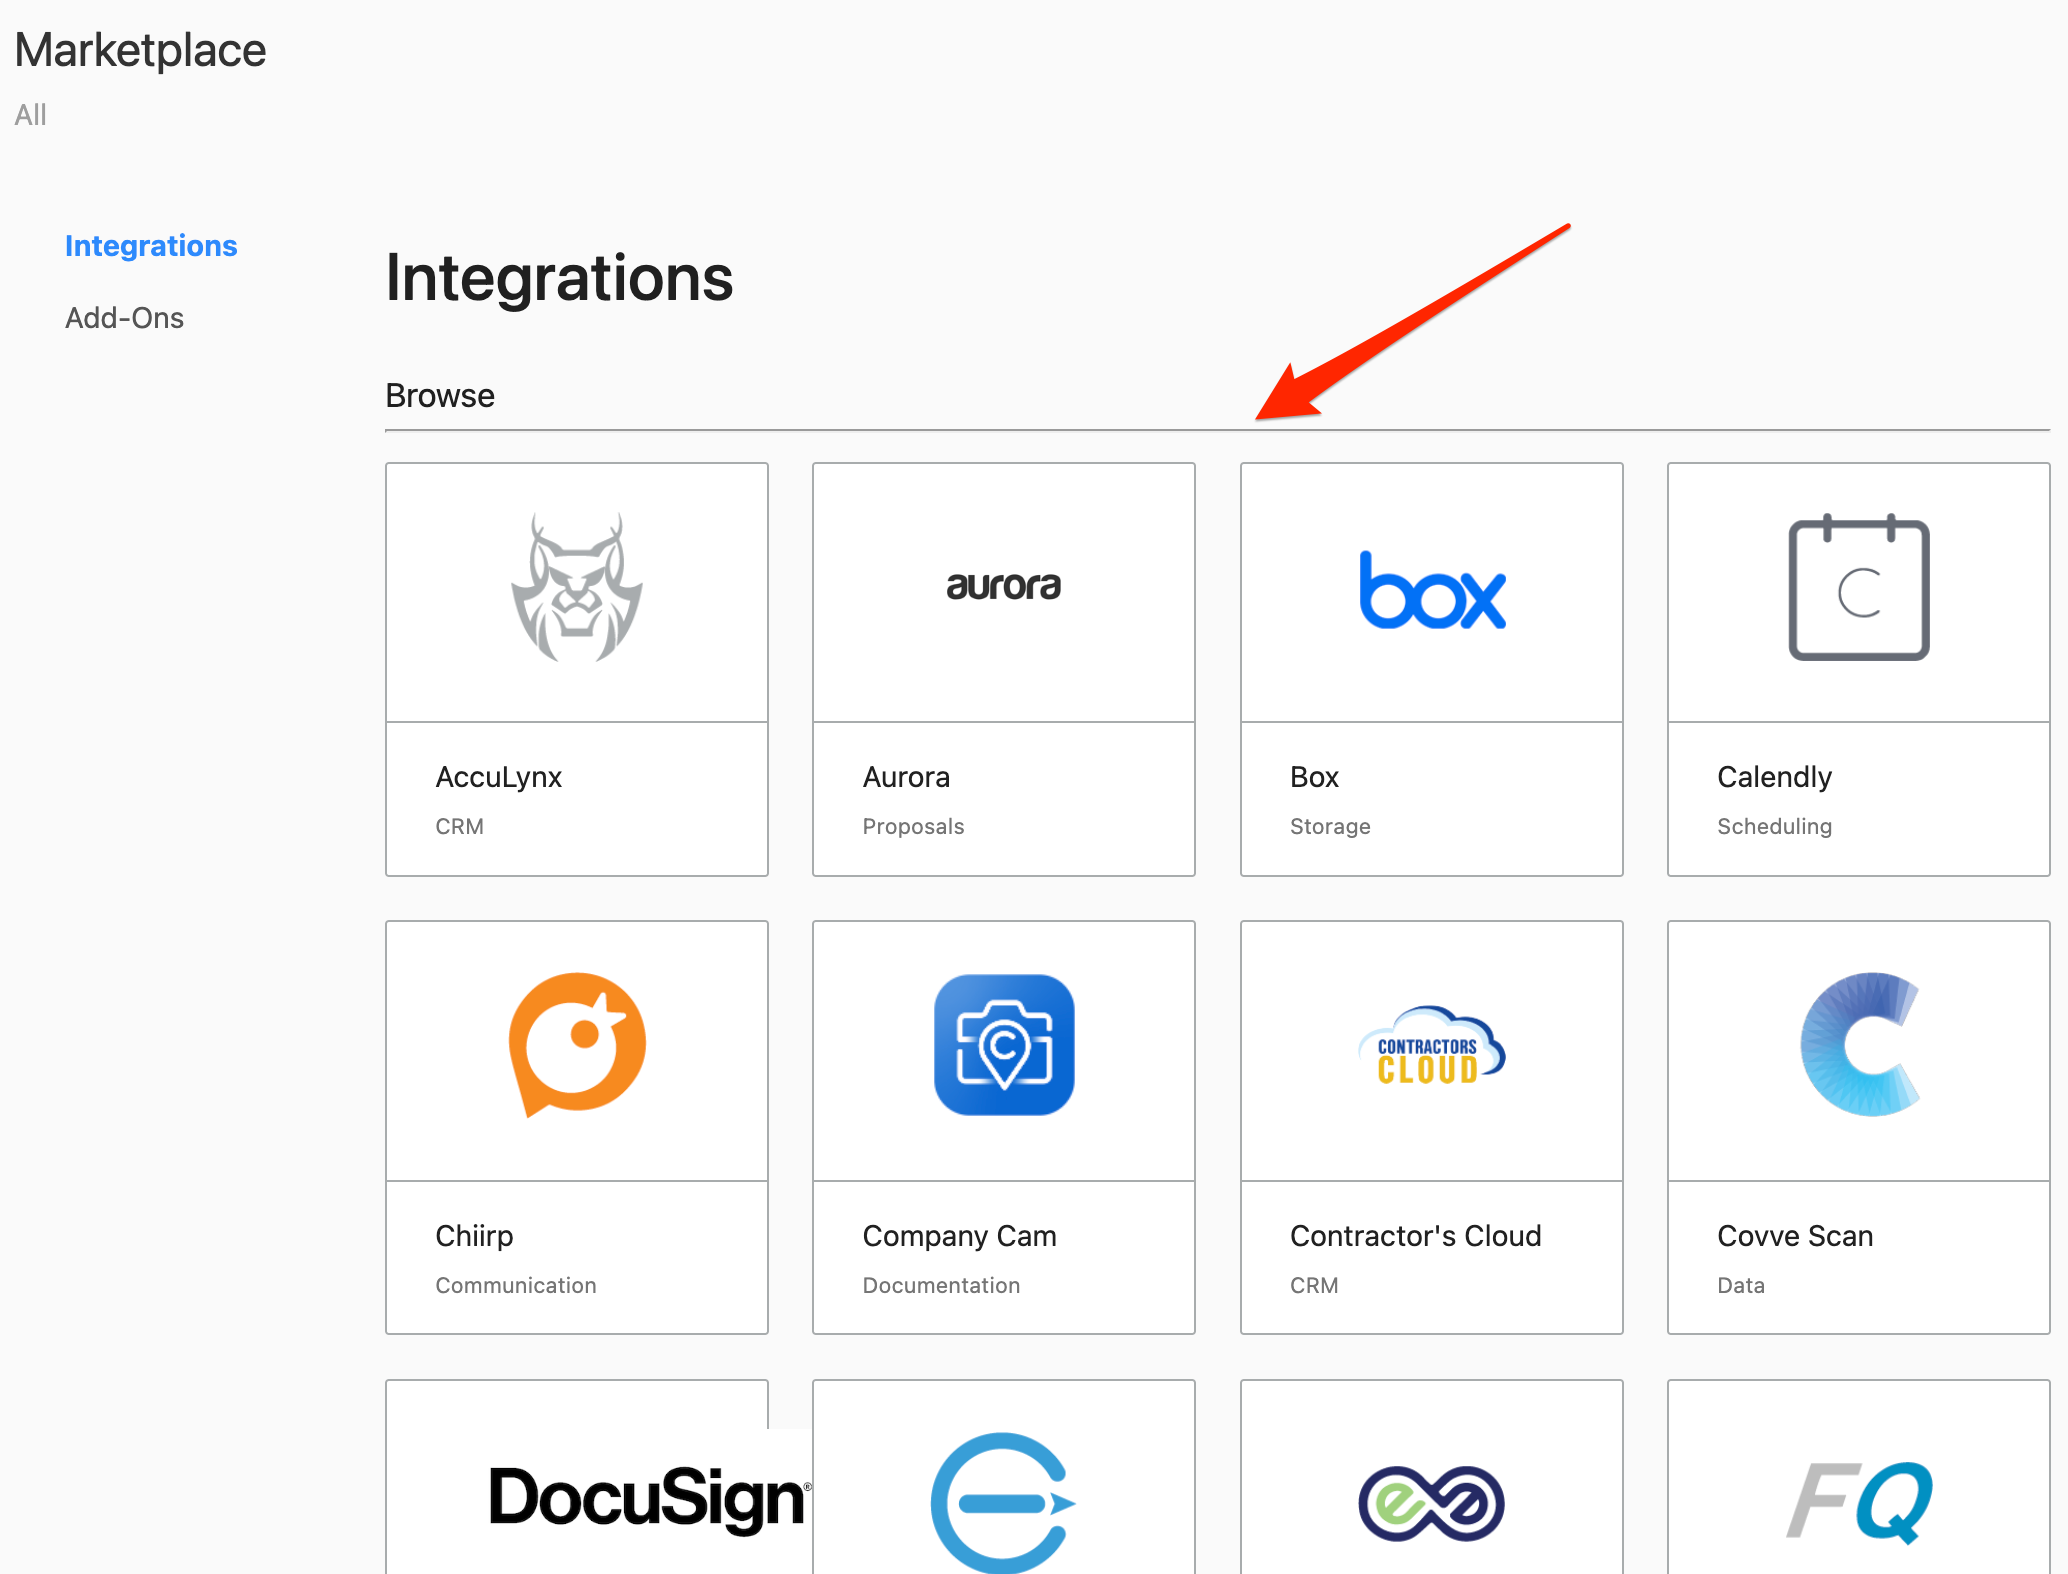The height and width of the screenshot is (1574, 2068).
Task: Select the Company Cam camera icon
Action: 1004,1045
